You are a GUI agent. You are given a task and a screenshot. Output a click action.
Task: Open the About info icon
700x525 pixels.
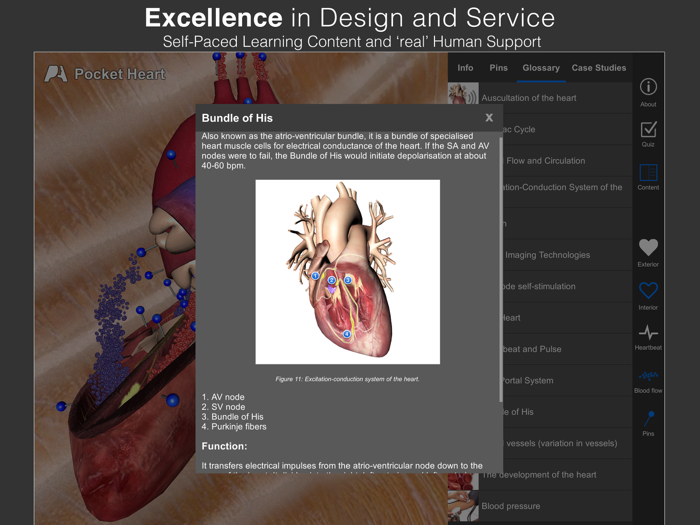click(648, 92)
